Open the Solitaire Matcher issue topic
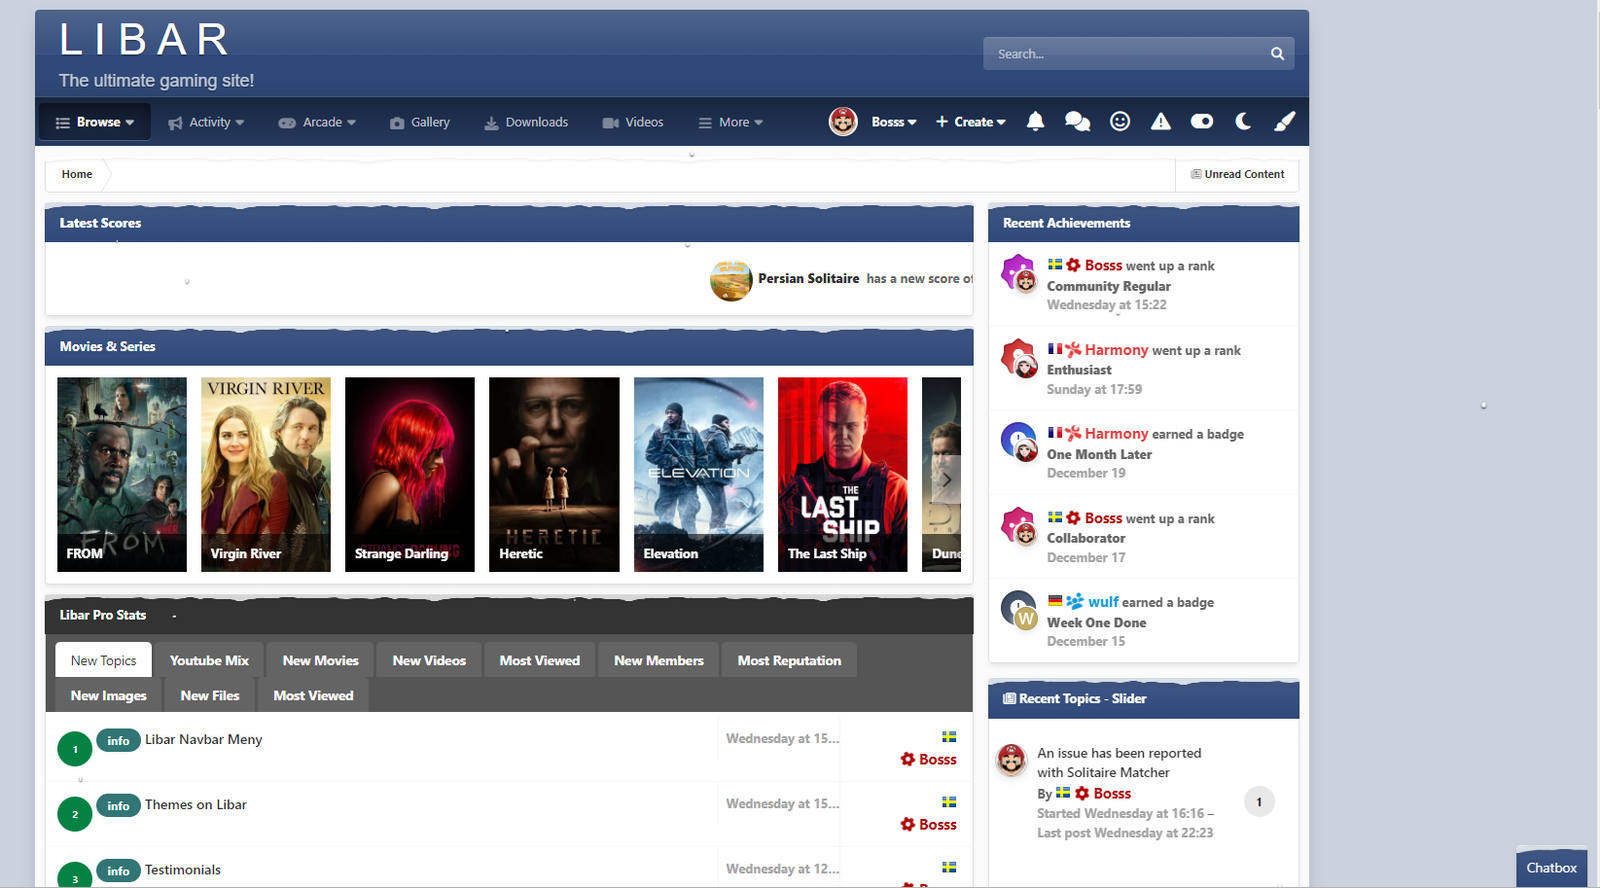This screenshot has width=1600, height=888. click(1119, 763)
